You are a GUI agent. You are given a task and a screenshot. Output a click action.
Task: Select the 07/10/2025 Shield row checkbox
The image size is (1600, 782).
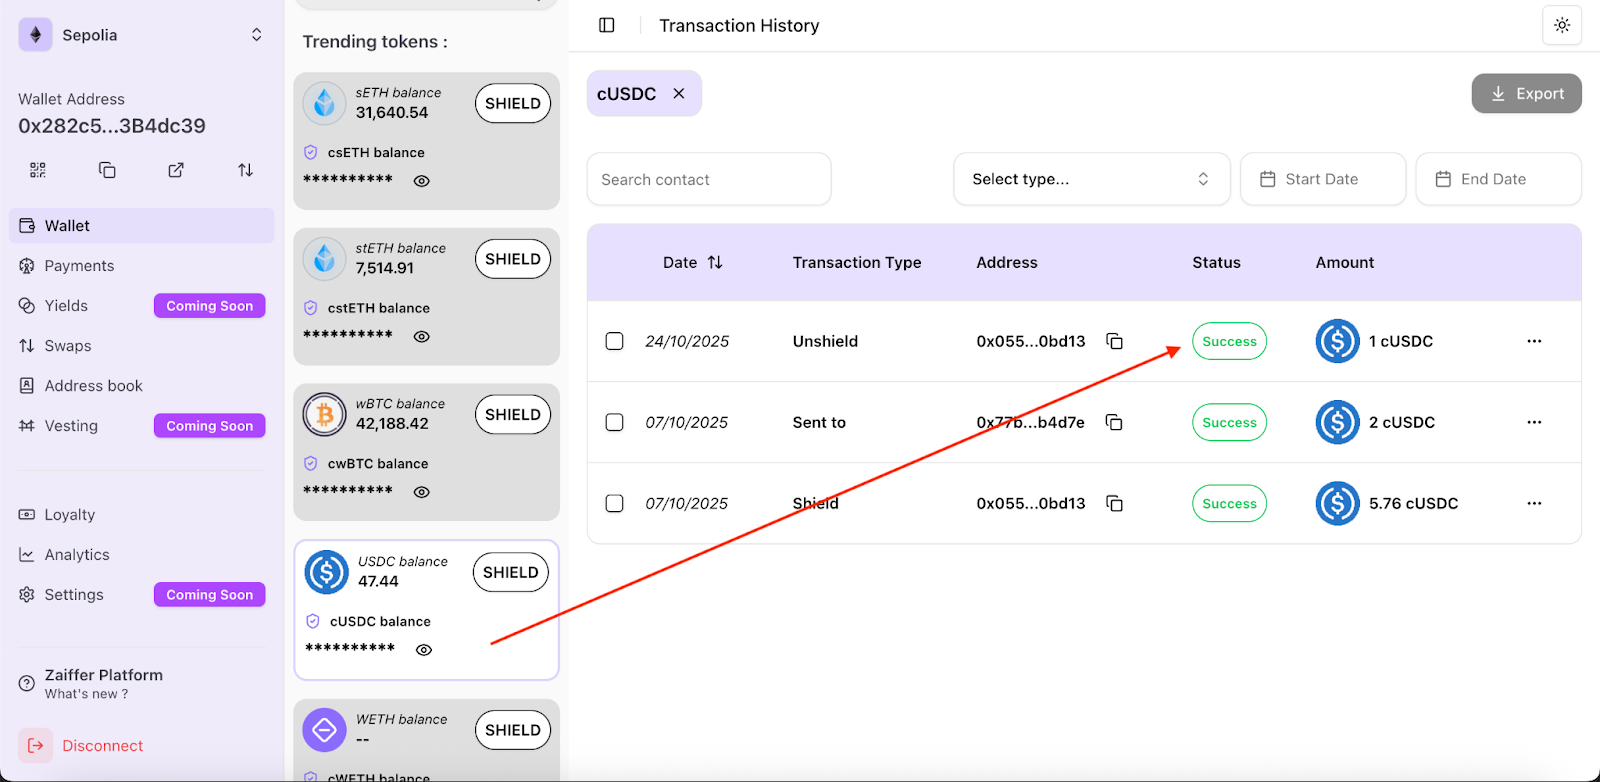coord(615,503)
